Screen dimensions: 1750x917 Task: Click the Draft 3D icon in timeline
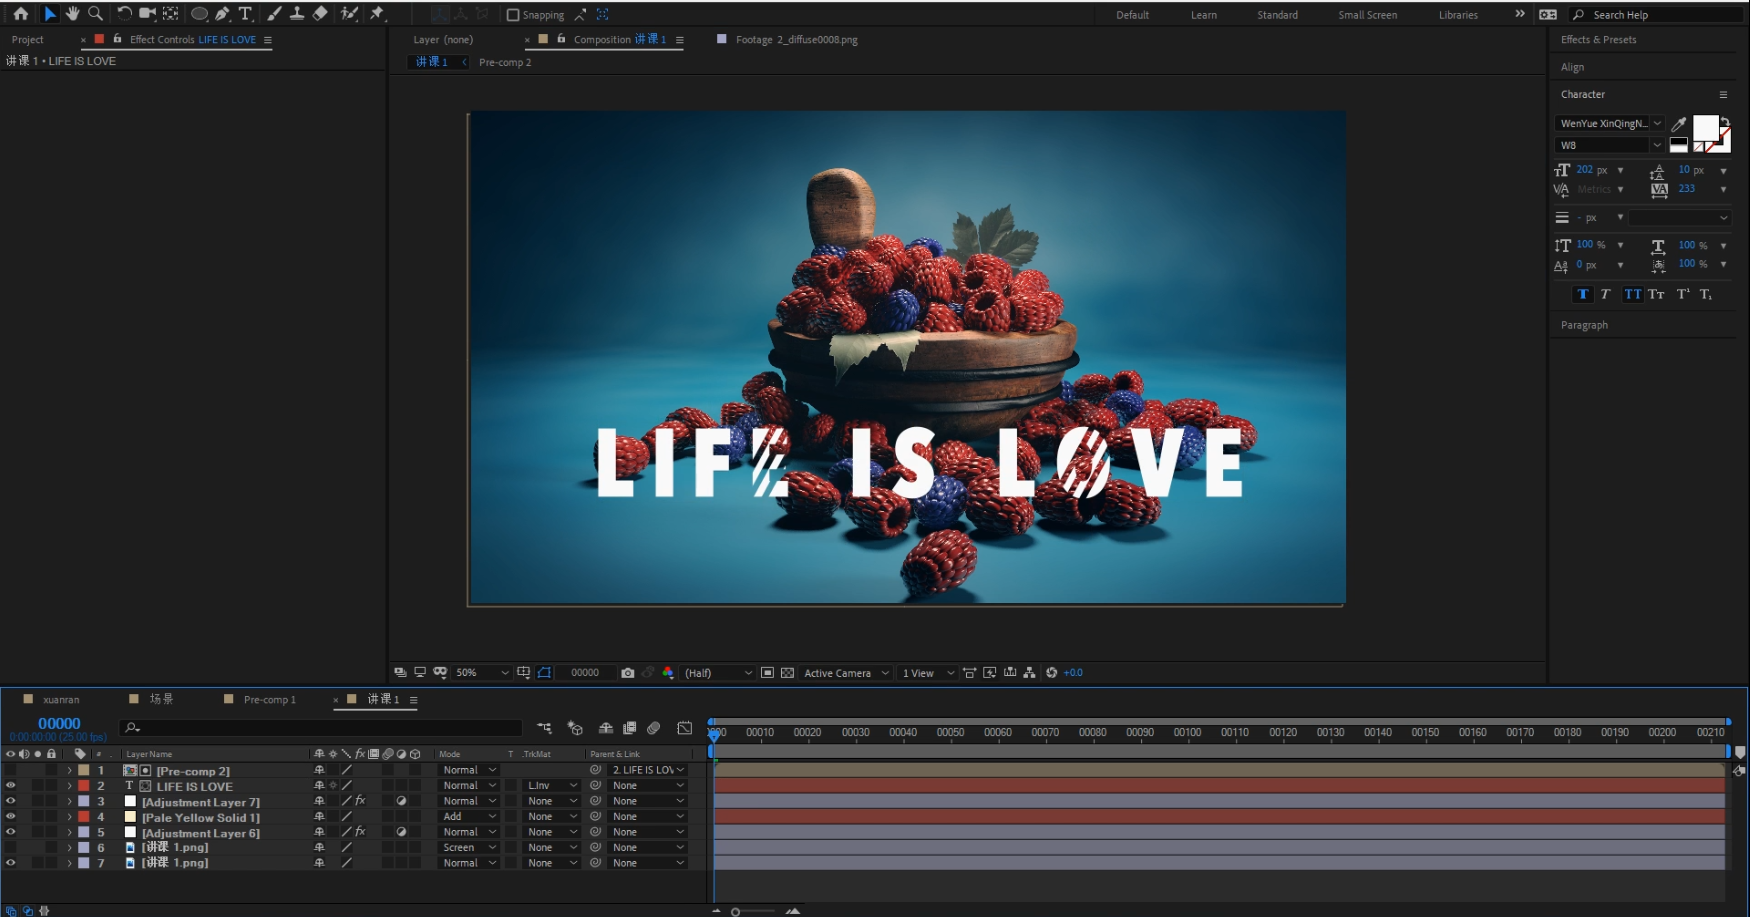coord(575,728)
